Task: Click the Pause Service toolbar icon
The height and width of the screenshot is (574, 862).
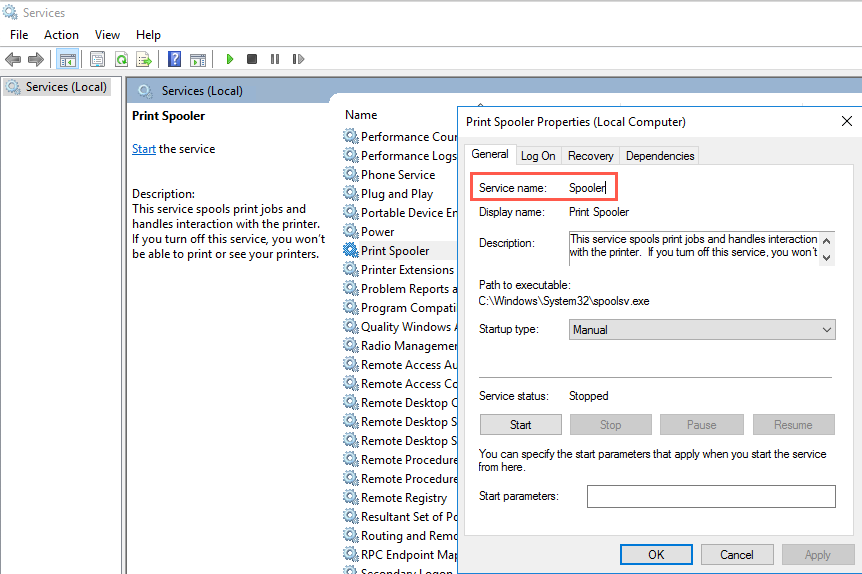Action: [x=275, y=59]
